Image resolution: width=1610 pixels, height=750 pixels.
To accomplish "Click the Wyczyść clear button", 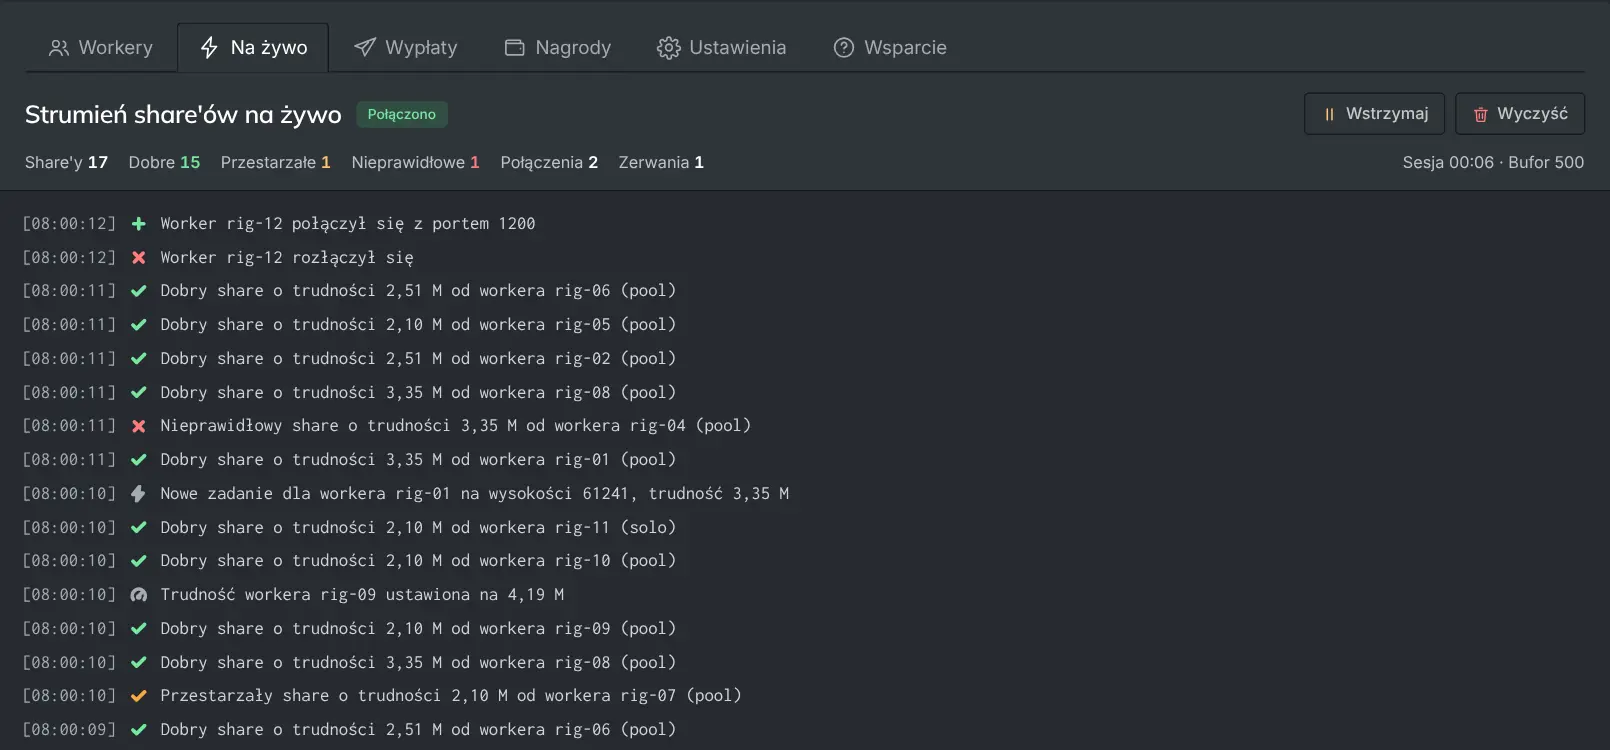I will click(1519, 114).
